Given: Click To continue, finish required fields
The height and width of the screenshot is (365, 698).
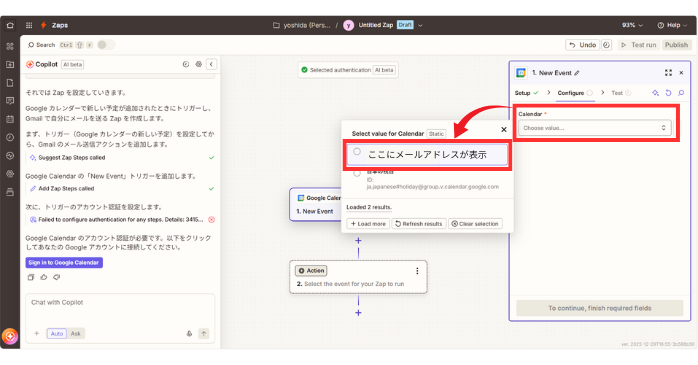Looking at the screenshot, I should (600, 308).
